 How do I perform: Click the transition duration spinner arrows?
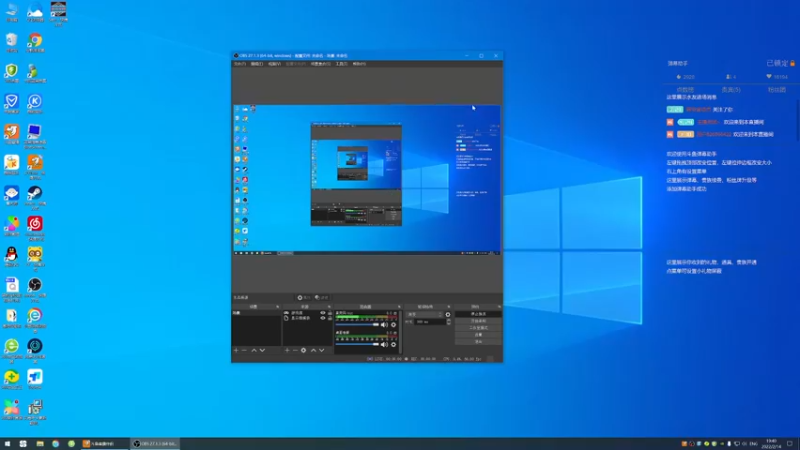(x=448, y=322)
